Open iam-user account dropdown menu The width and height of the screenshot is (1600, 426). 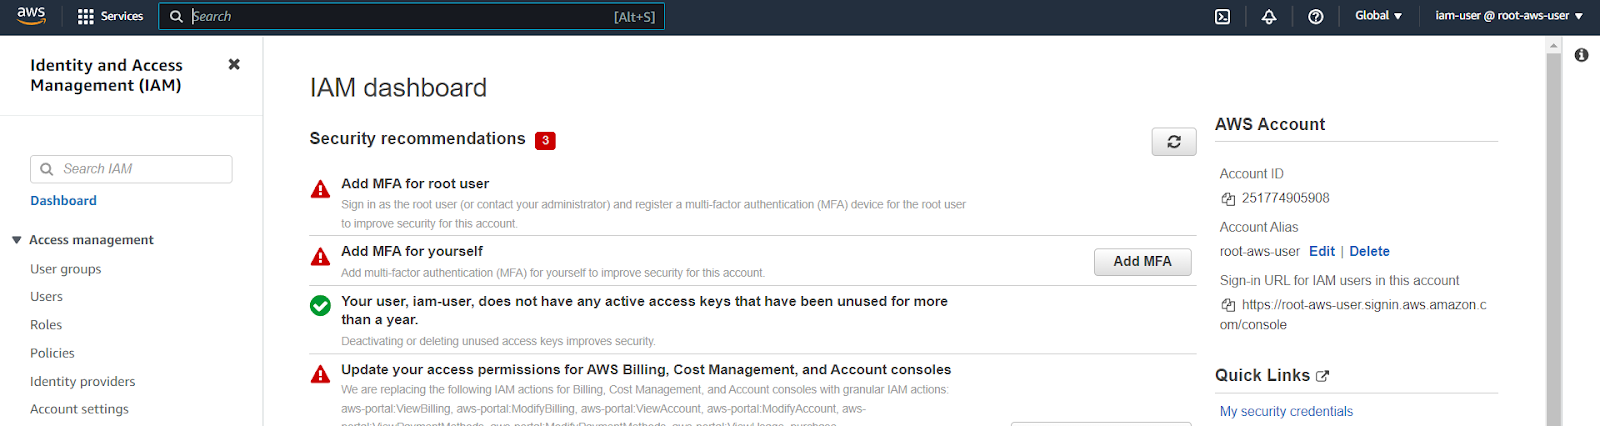click(1509, 16)
